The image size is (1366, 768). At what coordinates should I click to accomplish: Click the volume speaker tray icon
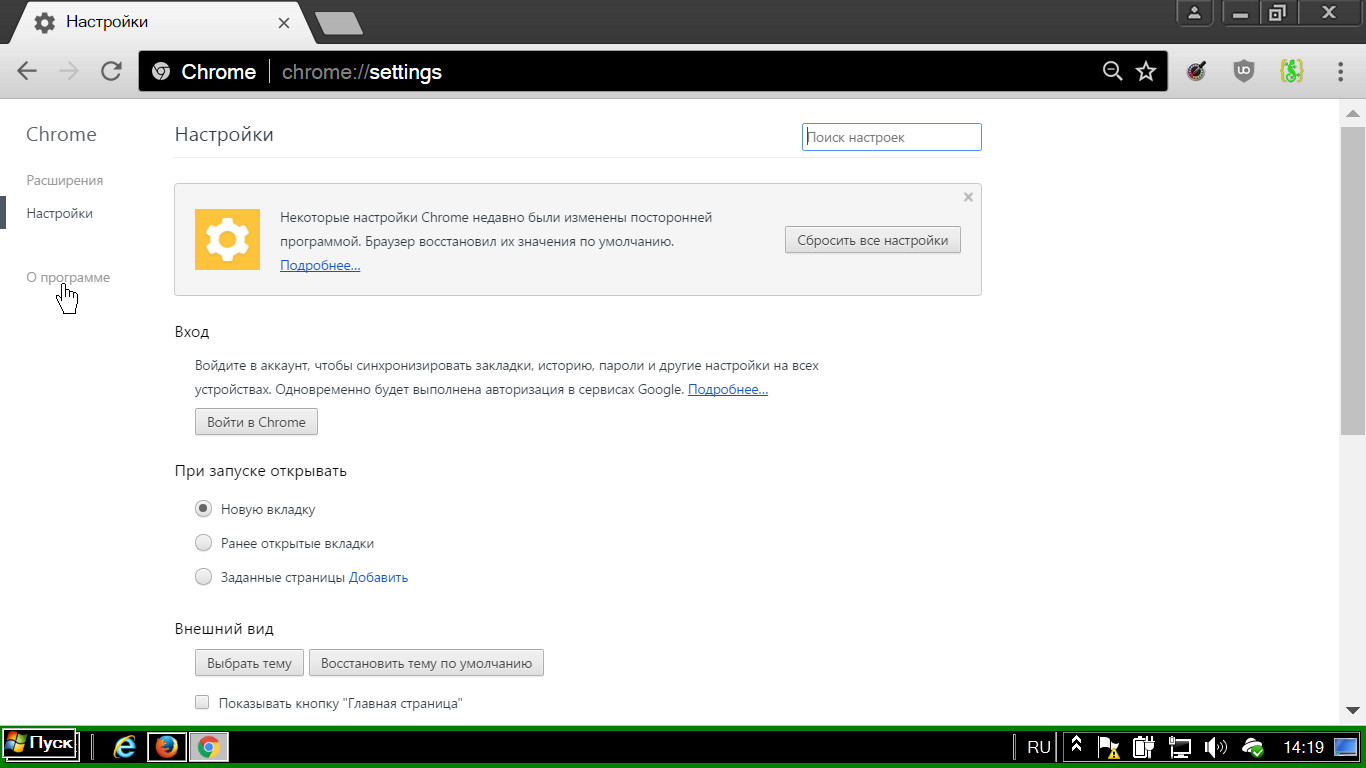(x=1215, y=747)
